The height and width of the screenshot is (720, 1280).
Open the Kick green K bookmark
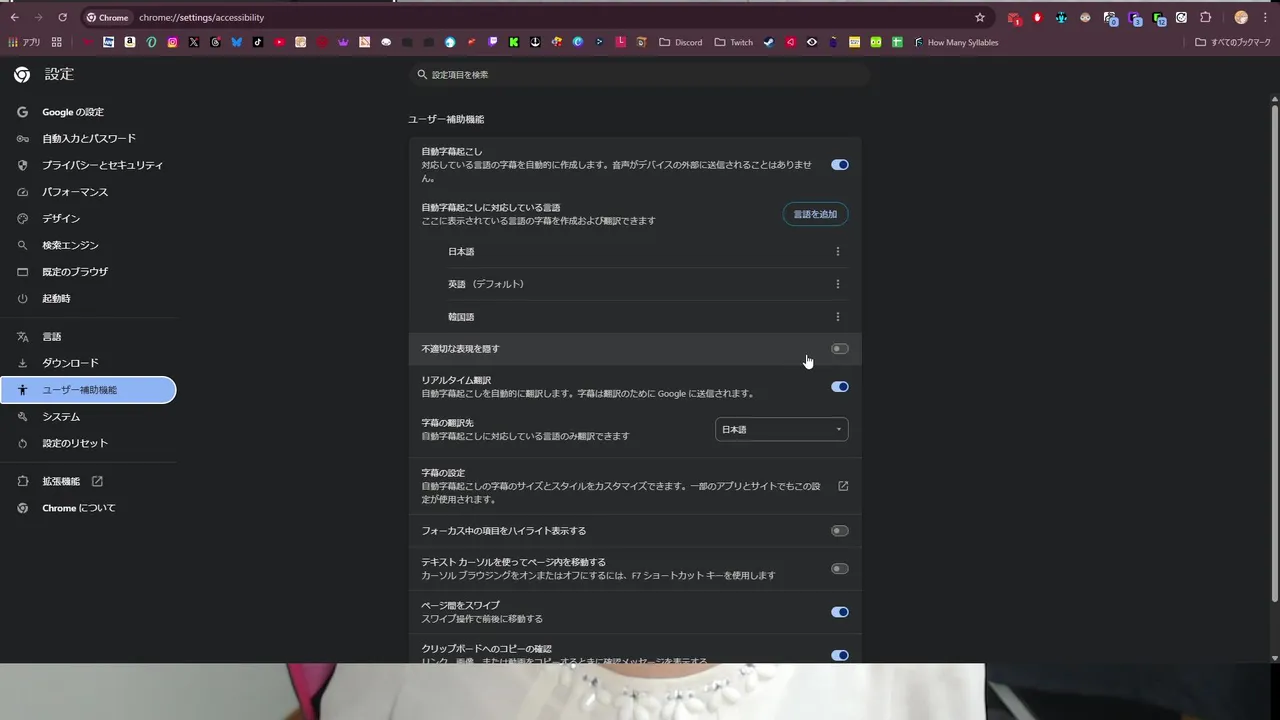513,42
